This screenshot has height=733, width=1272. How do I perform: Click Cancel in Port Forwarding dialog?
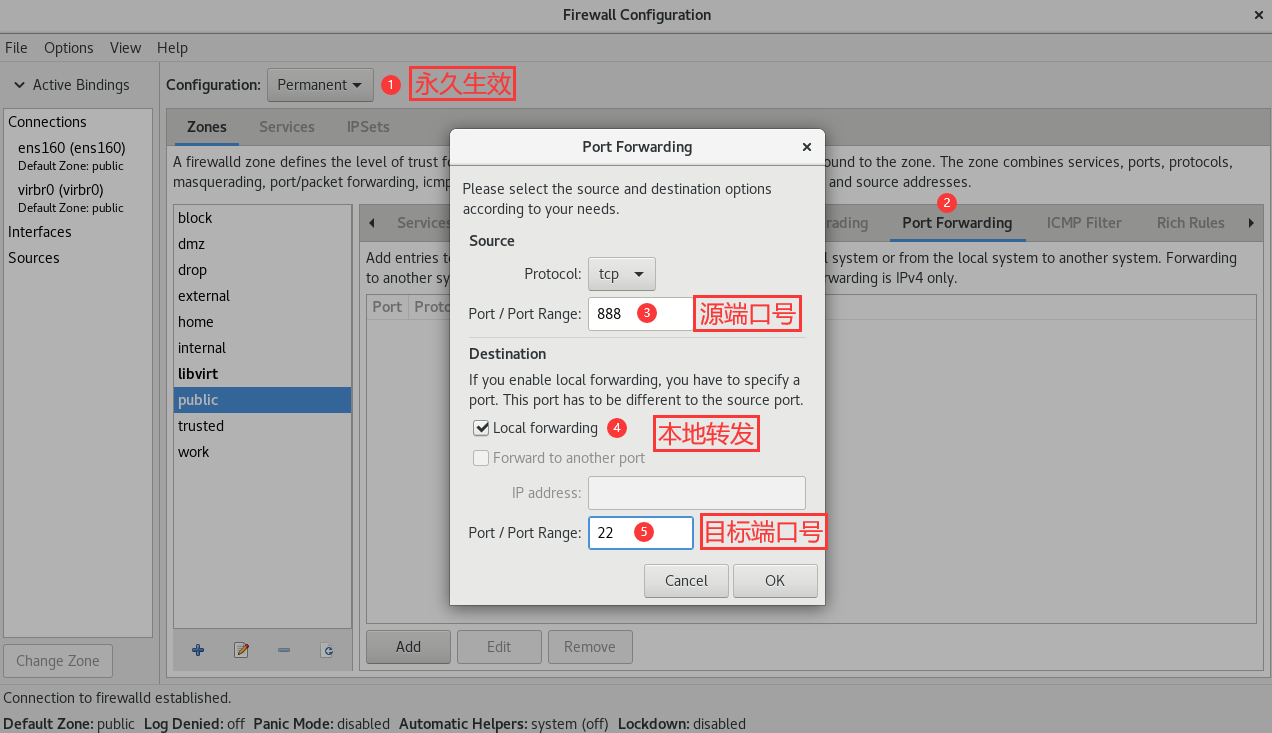(x=686, y=580)
